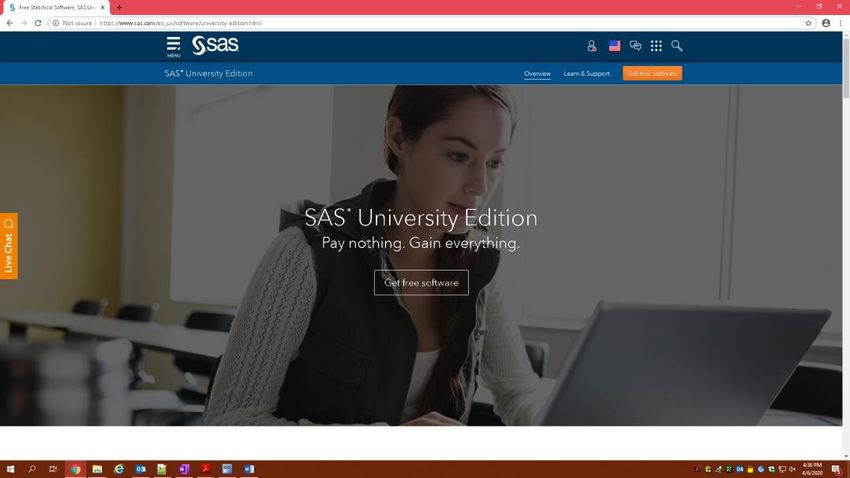Screen dimensions: 850x478
Task: Bookmark this page with the star
Action: pyautogui.click(x=808, y=23)
